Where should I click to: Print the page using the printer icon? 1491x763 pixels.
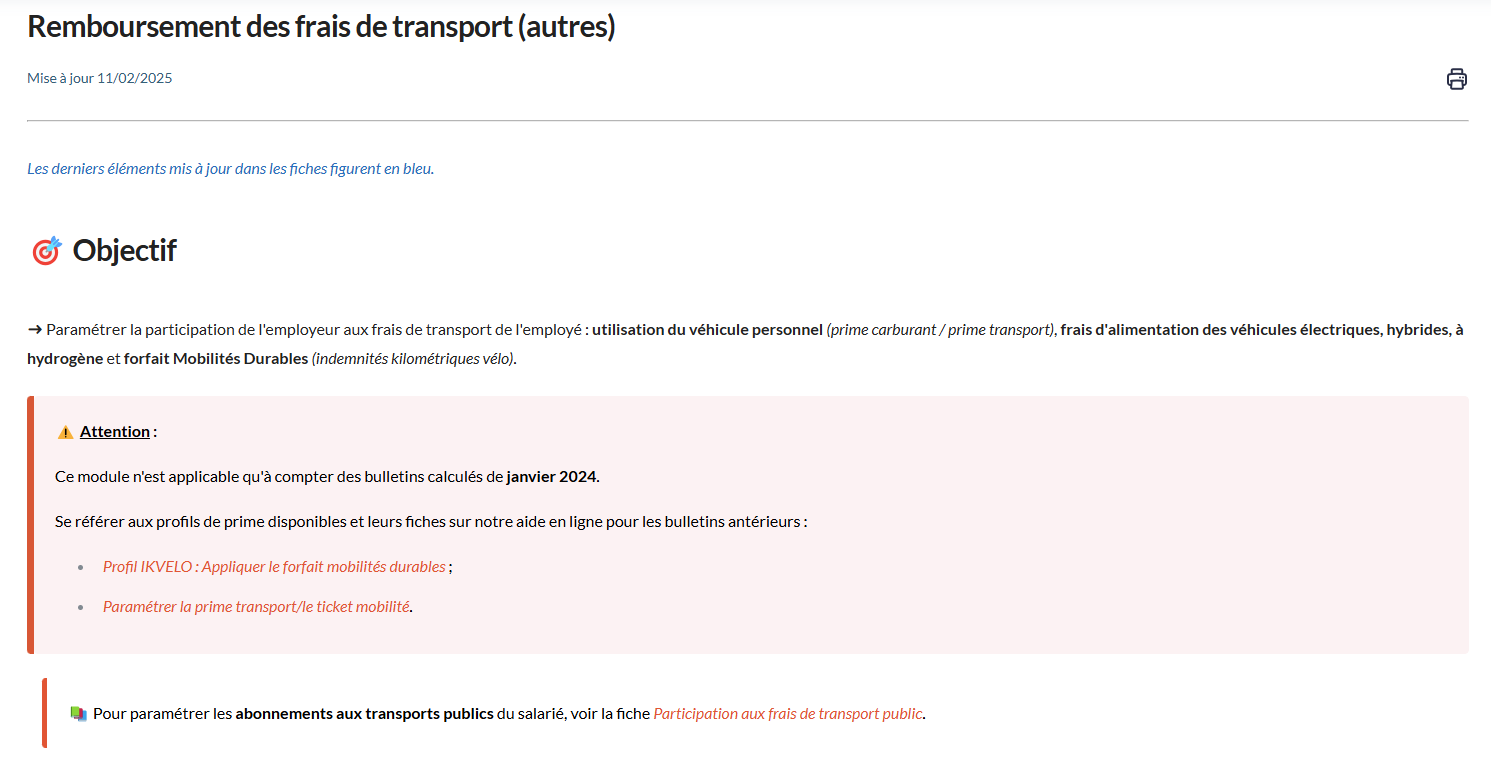point(1457,79)
